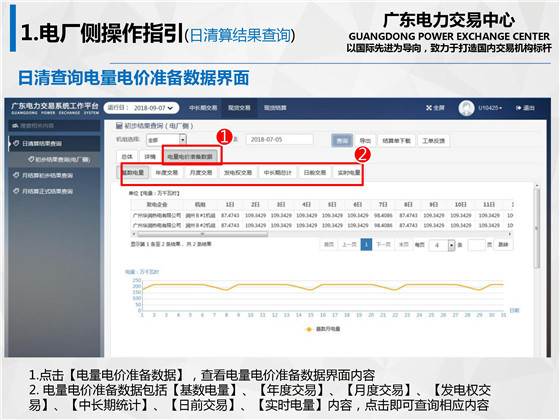Open 初步结果查询(电厂侧) sidebar sub-item

(59, 159)
